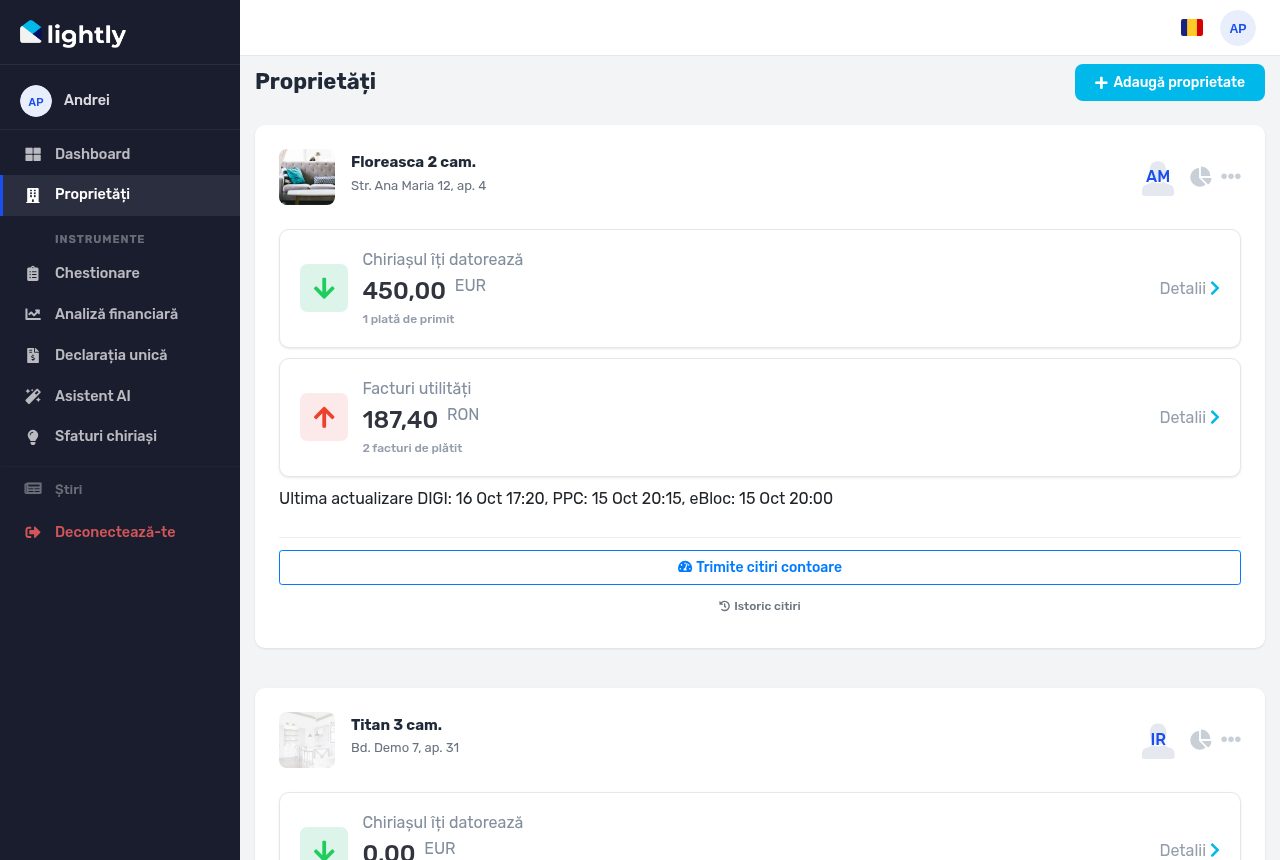Click Trimite citiri contoare button

pos(760,567)
